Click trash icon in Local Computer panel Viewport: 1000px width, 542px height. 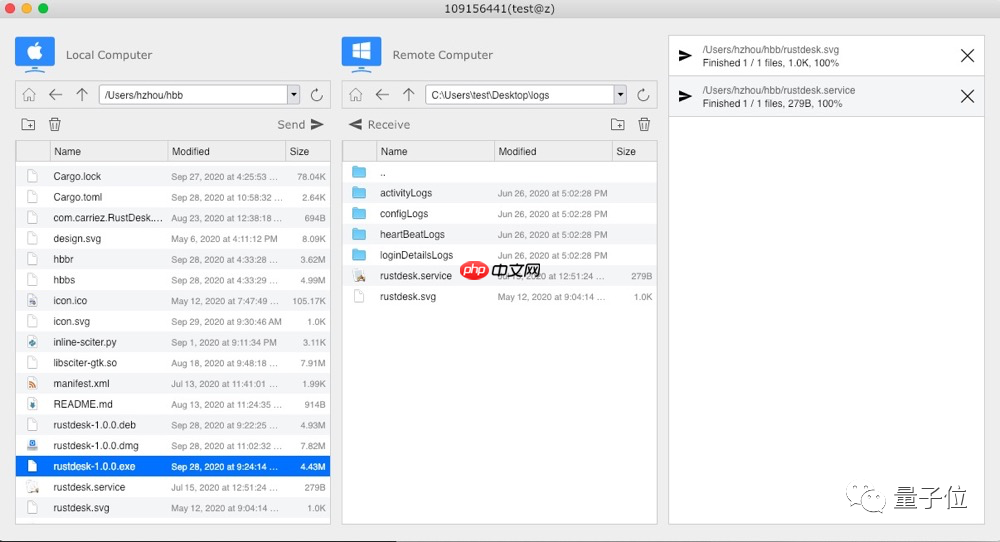(x=55, y=124)
